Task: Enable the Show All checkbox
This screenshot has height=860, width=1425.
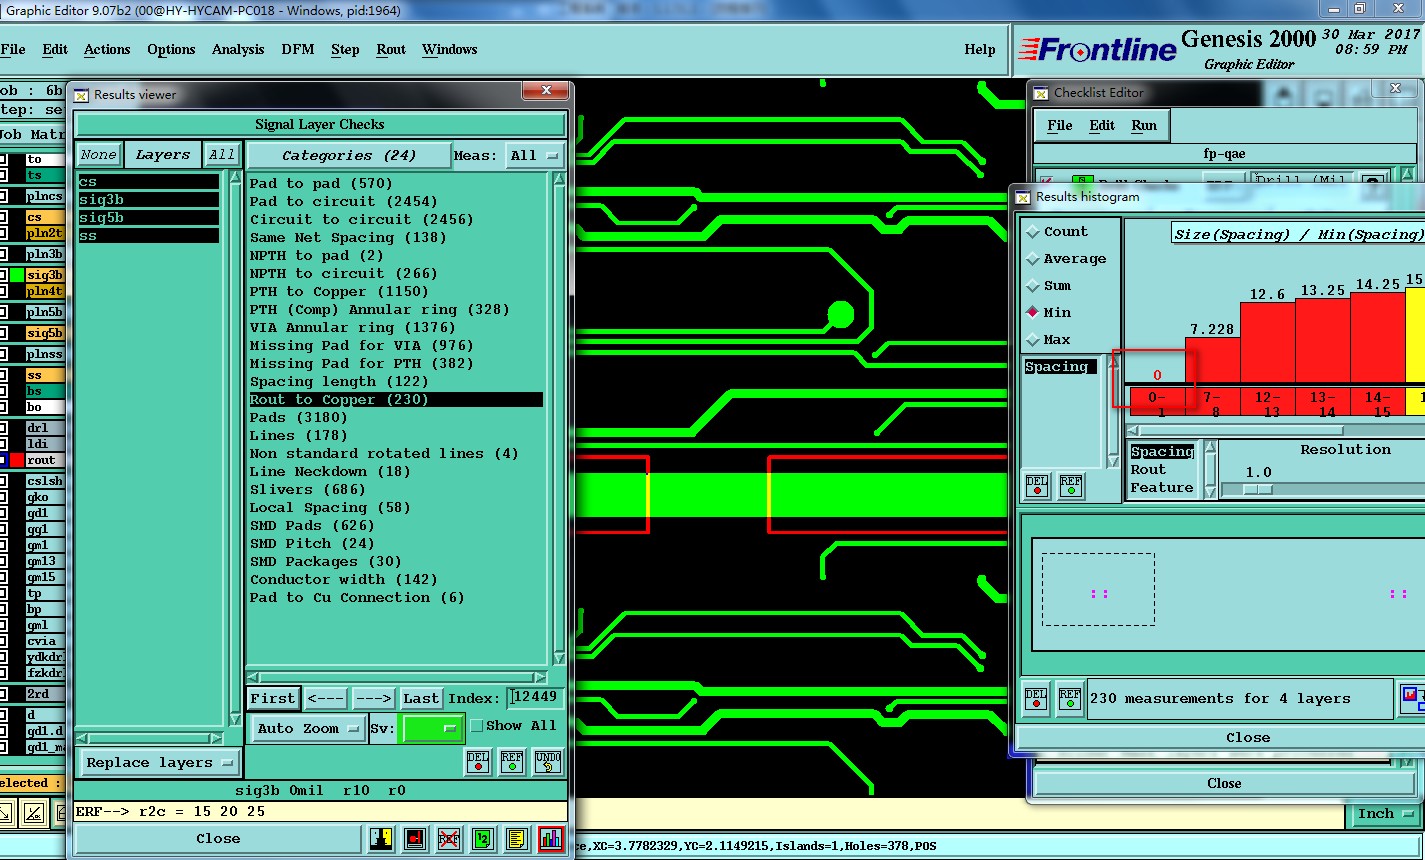Action: coord(477,726)
